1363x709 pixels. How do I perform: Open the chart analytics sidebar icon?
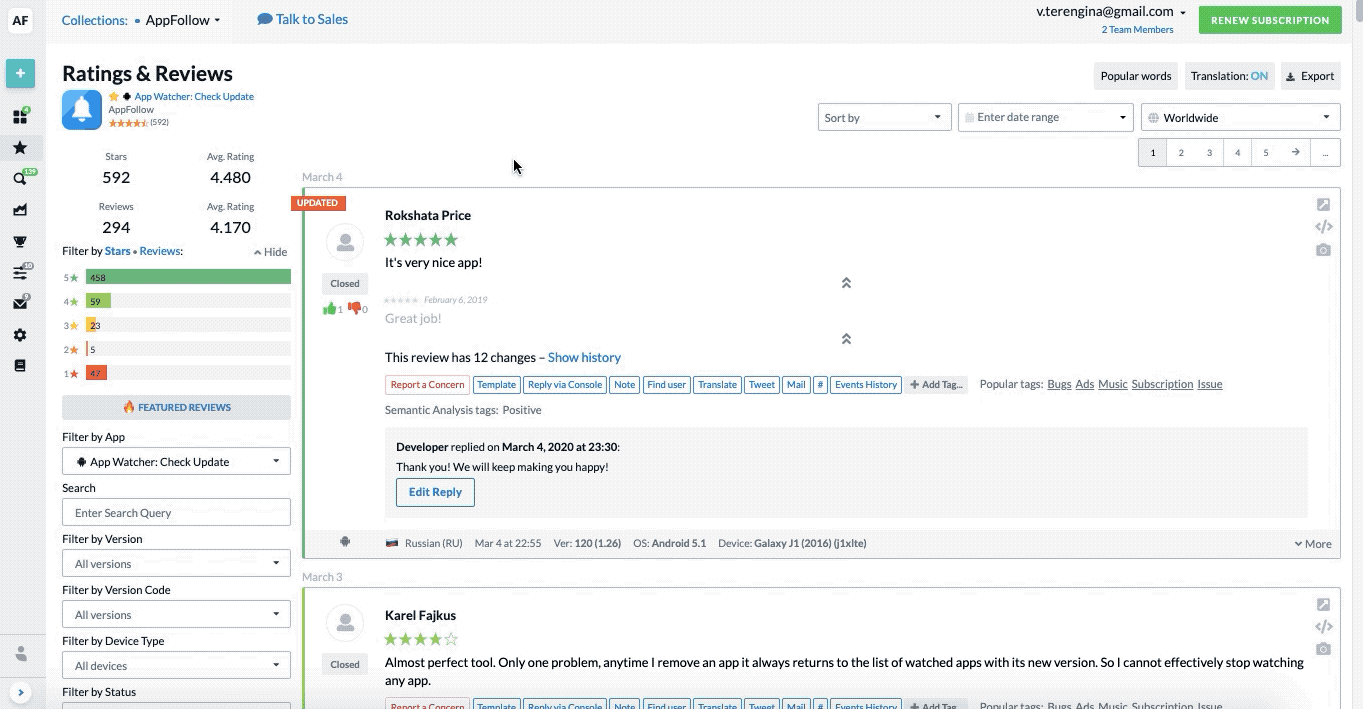(x=20, y=210)
